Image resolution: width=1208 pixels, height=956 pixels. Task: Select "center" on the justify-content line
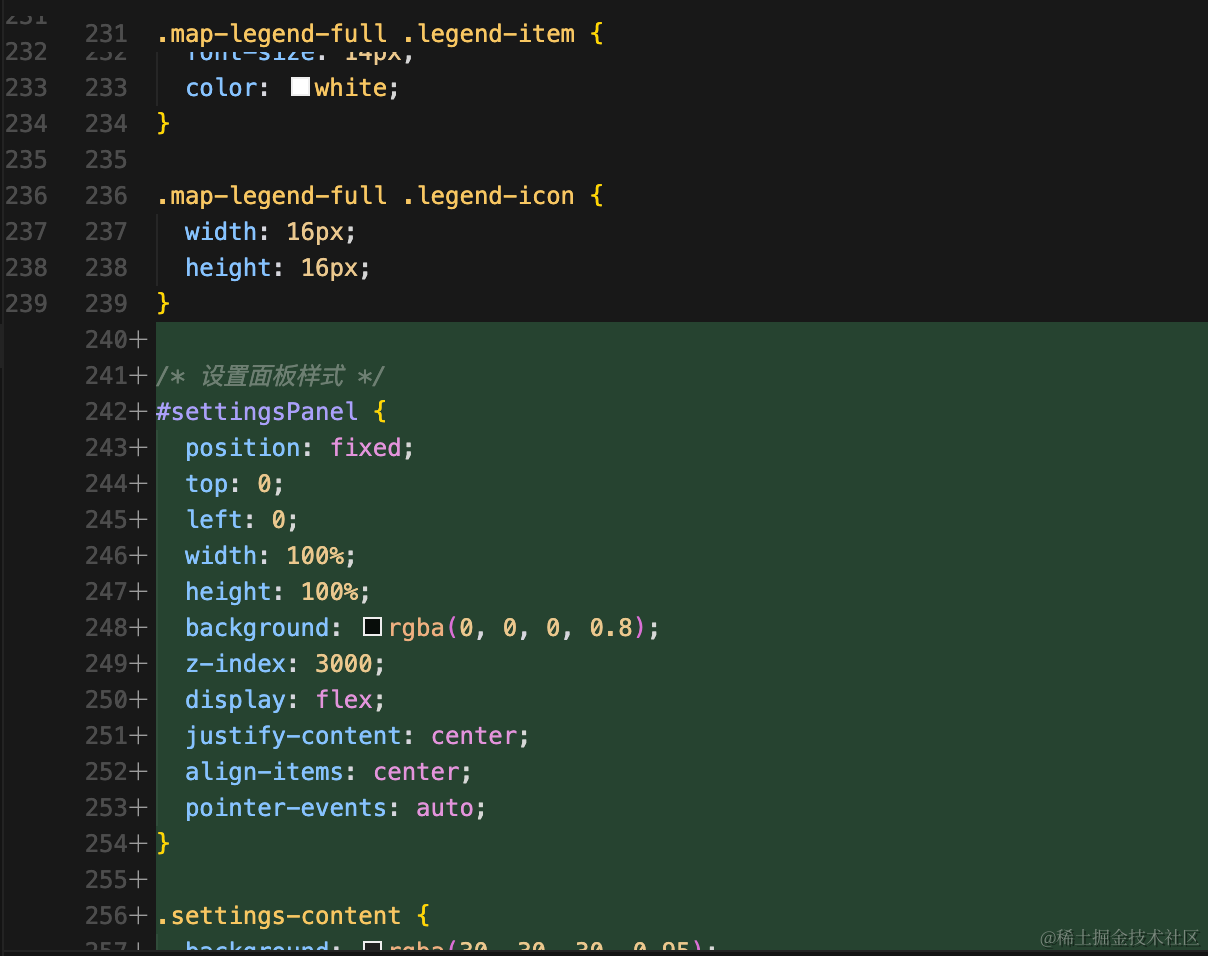tap(473, 735)
